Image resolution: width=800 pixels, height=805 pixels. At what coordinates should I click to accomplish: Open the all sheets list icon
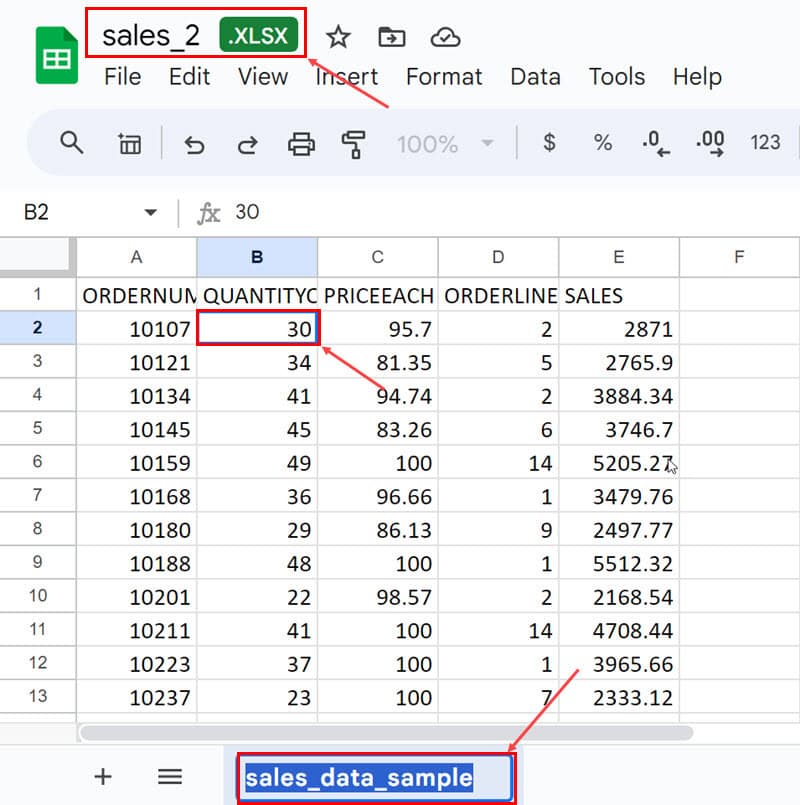point(170,776)
